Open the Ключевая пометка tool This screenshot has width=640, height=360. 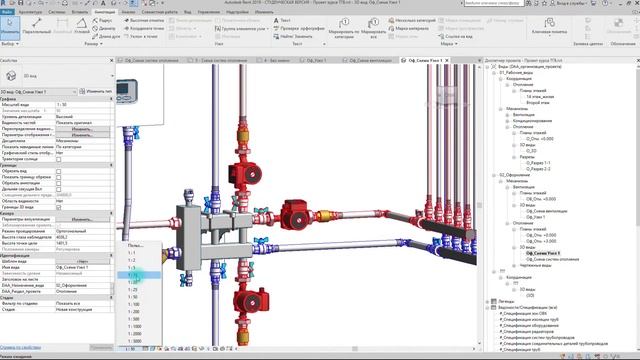(x=549, y=26)
